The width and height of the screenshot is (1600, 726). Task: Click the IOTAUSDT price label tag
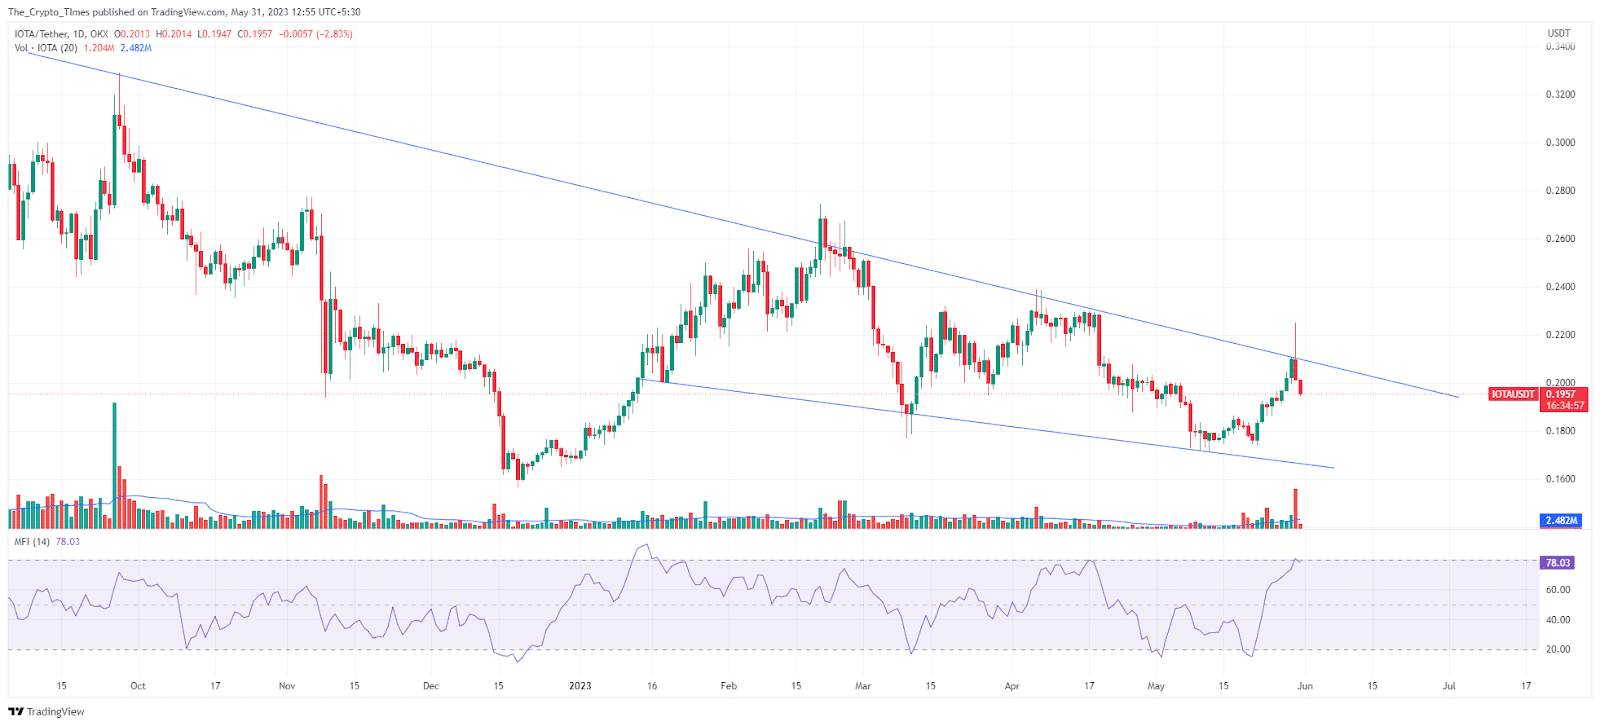(x=1513, y=394)
